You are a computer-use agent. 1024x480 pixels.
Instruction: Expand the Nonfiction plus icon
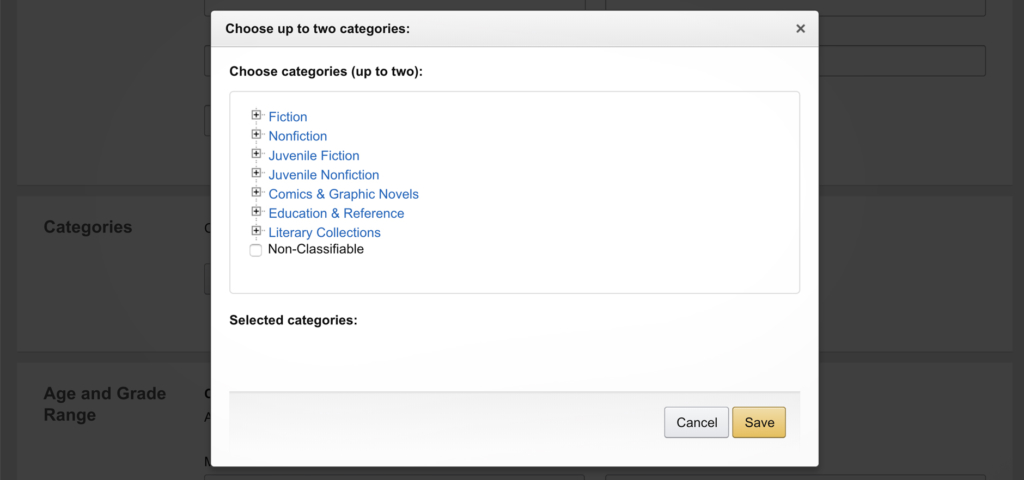[x=257, y=135]
